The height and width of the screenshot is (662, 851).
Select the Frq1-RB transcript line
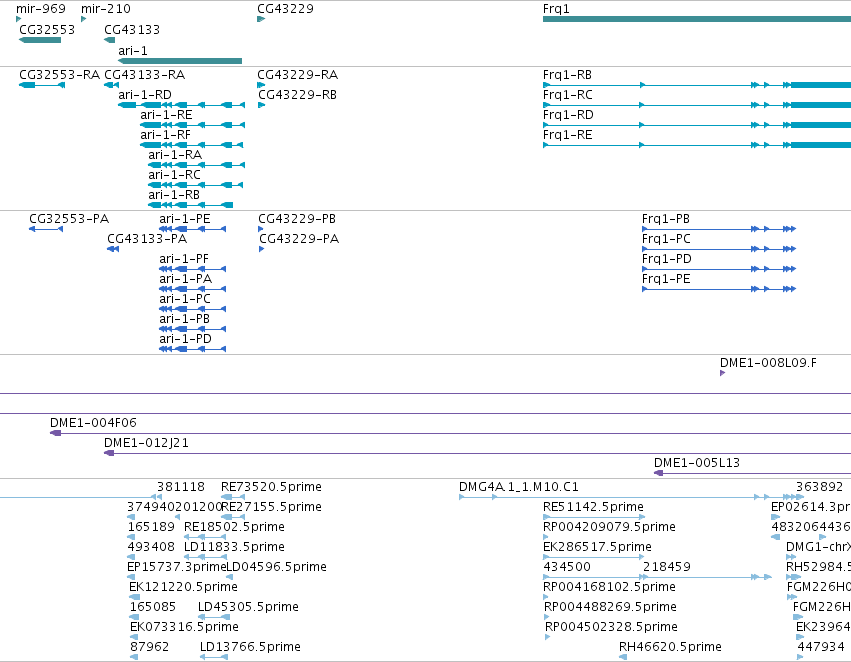[697, 85]
